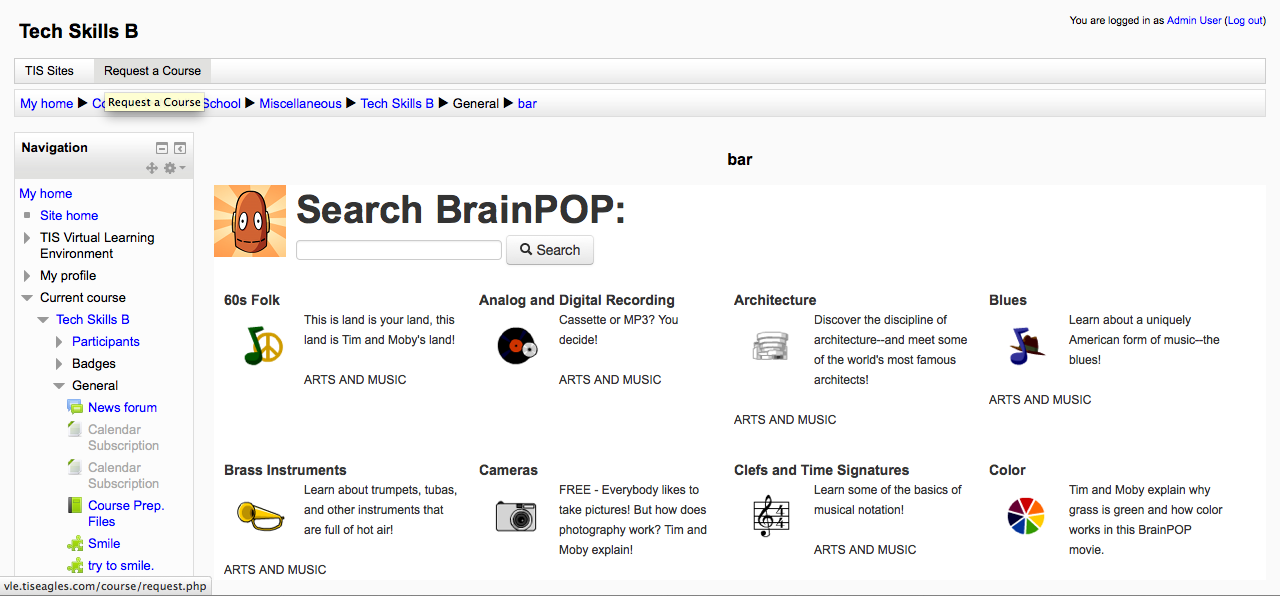Viewport: 1280px width, 596px height.
Task: Click Clefs and Time Signatures title
Action: pos(822,470)
